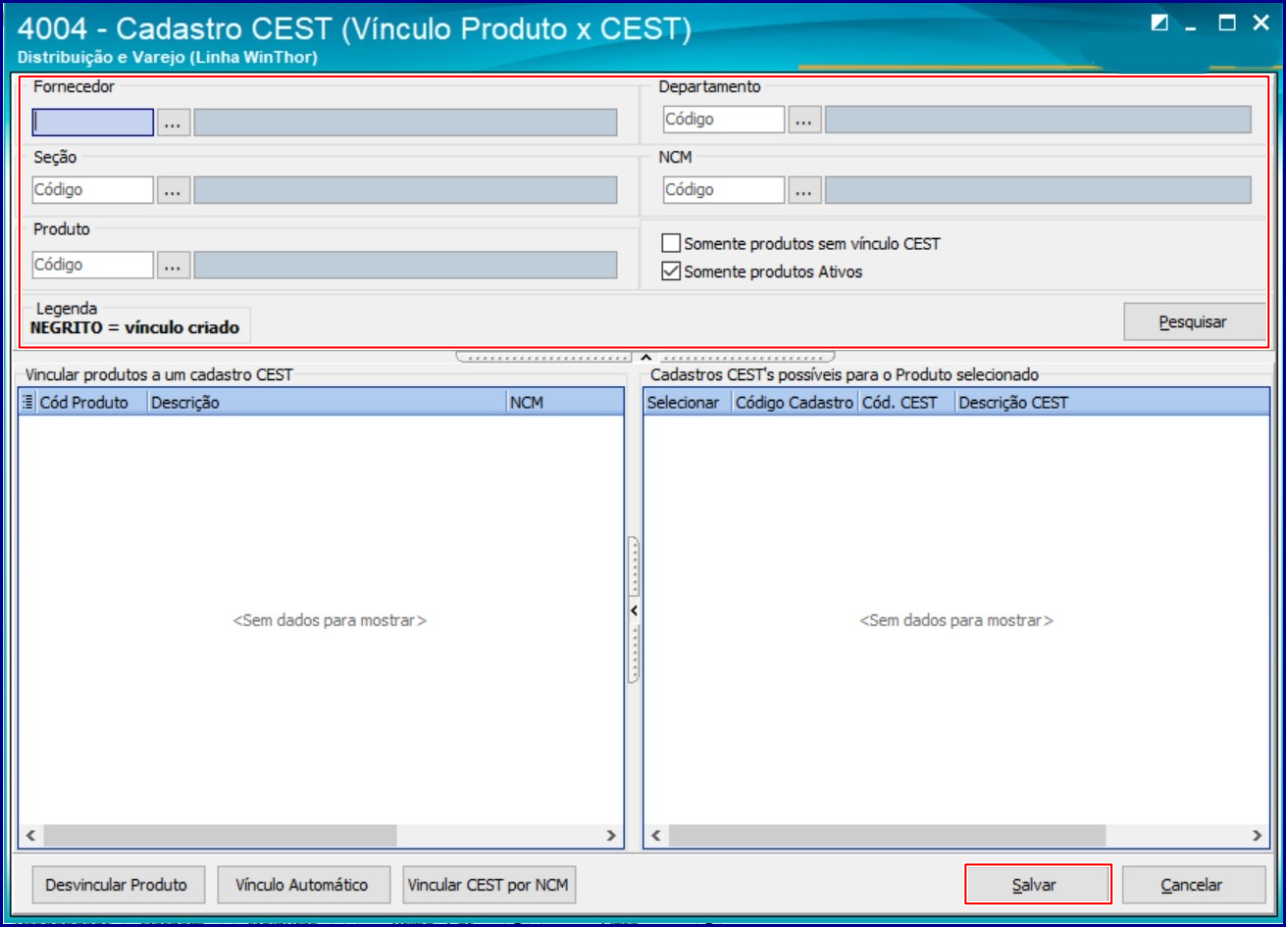Click left arrow of CEST grid scrollbar
Screen dimensions: 1286x927
pyautogui.click(x=656, y=835)
